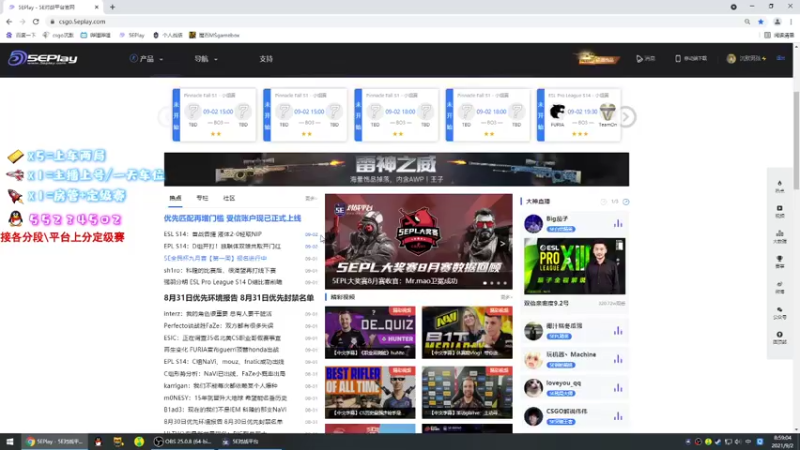Play the B1T Media Day video thumbnail
Screen dimensions: 800x450
point(467,332)
